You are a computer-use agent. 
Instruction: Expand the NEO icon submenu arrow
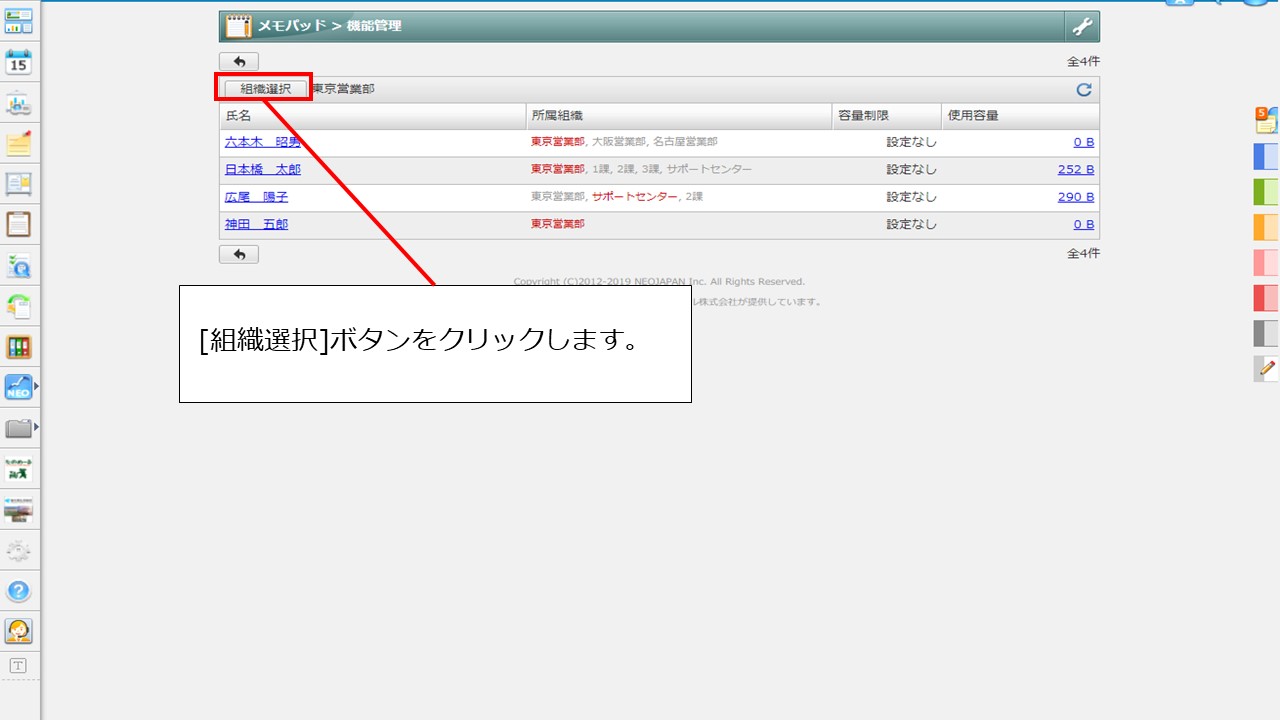click(x=37, y=386)
